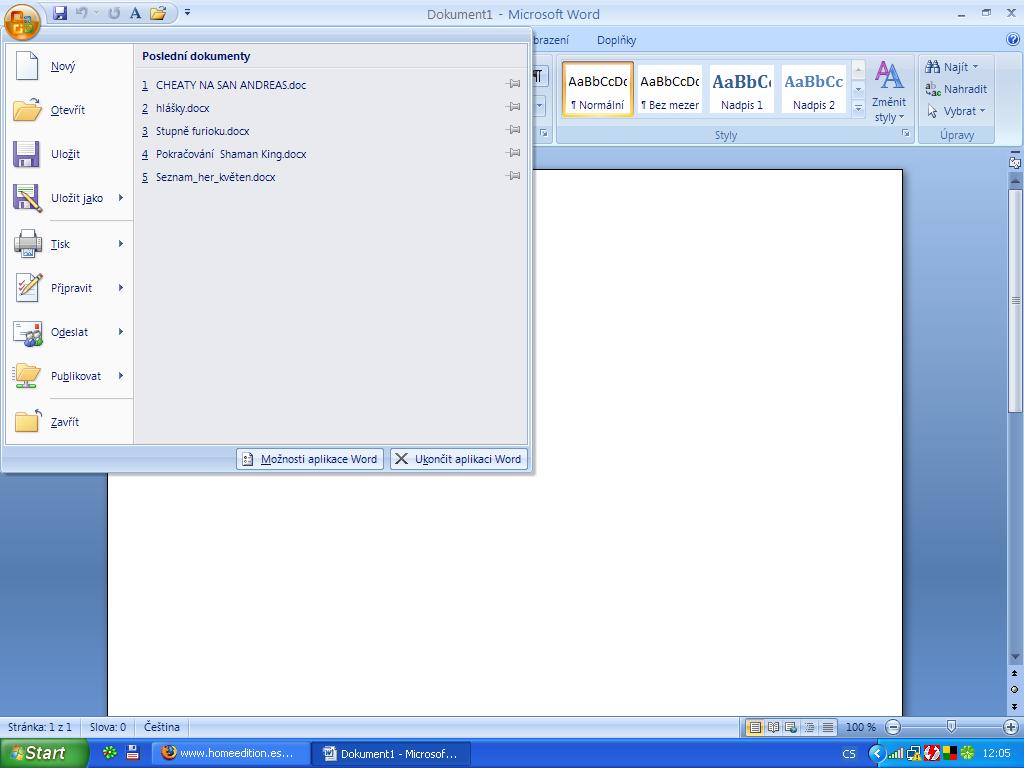The height and width of the screenshot is (768, 1024).
Task: Click the Select Browse Object circle button
Action: pos(1014,689)
